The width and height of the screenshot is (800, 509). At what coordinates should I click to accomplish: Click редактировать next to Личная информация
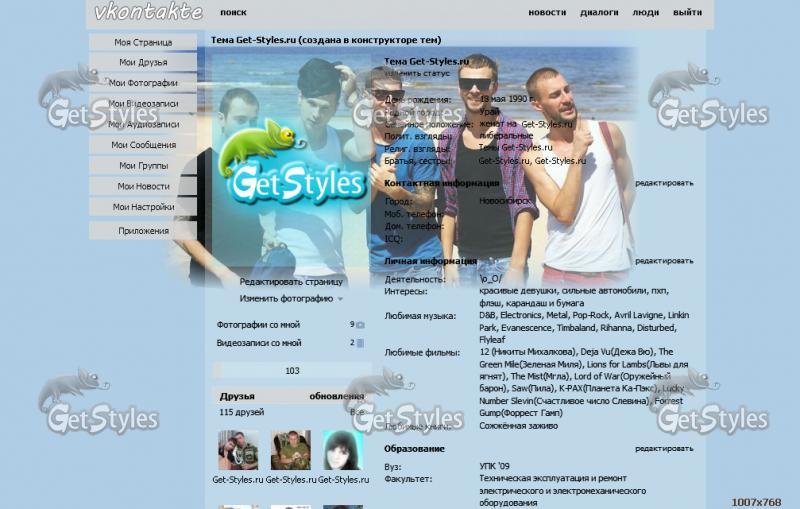click(x=664, y=261)
